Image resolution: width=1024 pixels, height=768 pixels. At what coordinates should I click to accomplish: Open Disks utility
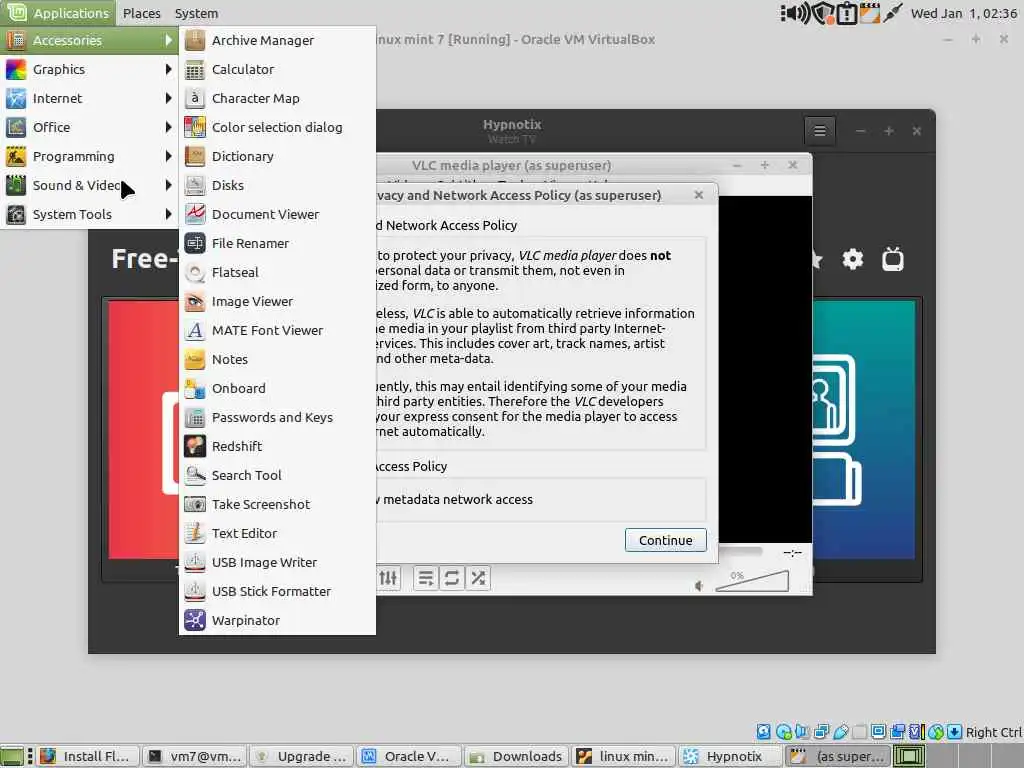277,185
